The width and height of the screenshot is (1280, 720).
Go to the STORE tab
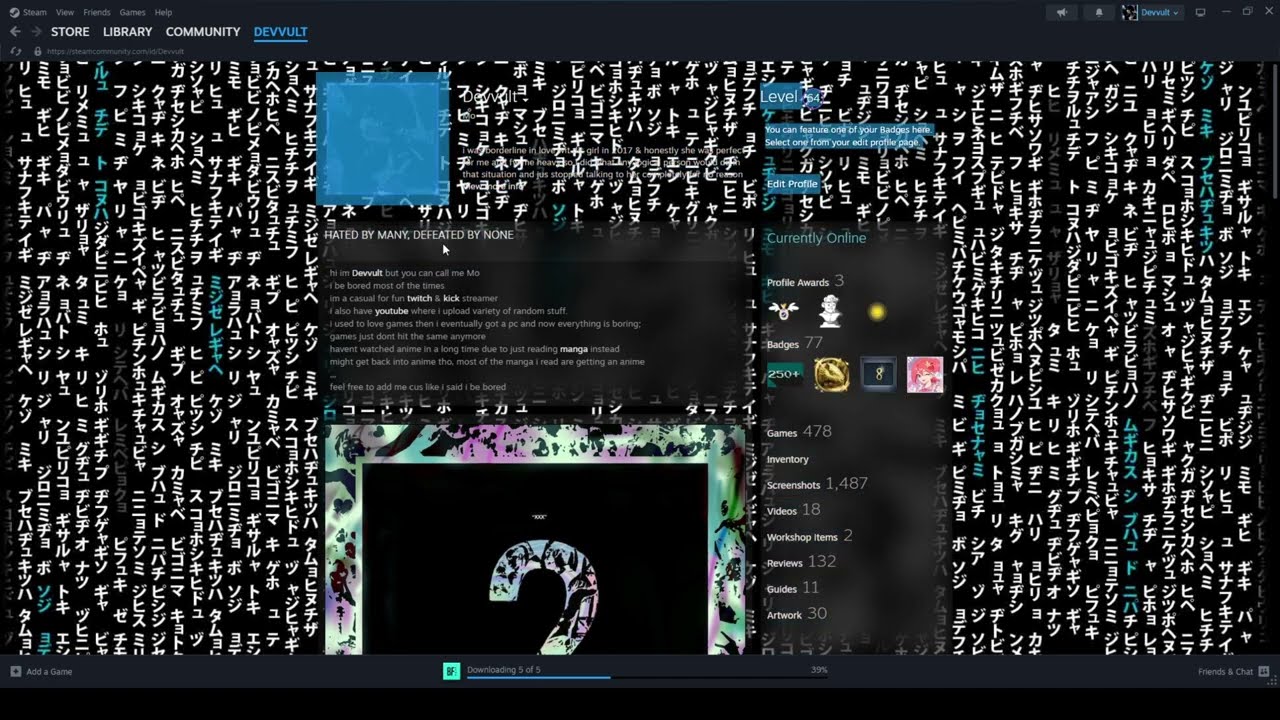click(x=70, y=32)
